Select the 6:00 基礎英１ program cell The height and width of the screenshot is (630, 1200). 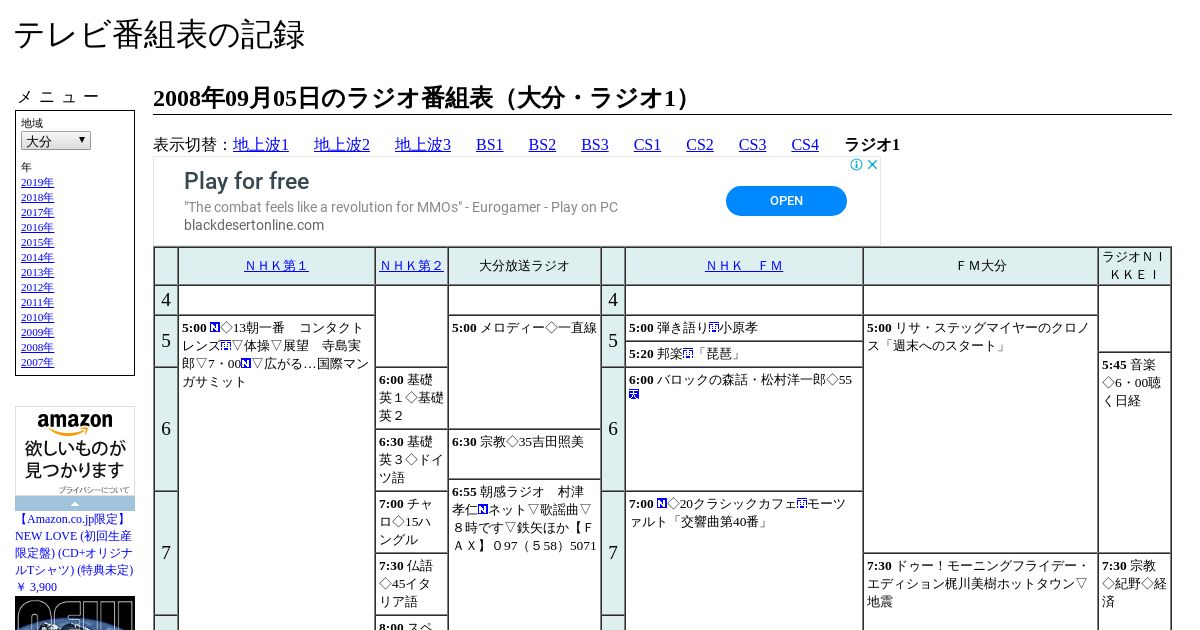pos(411,398)
